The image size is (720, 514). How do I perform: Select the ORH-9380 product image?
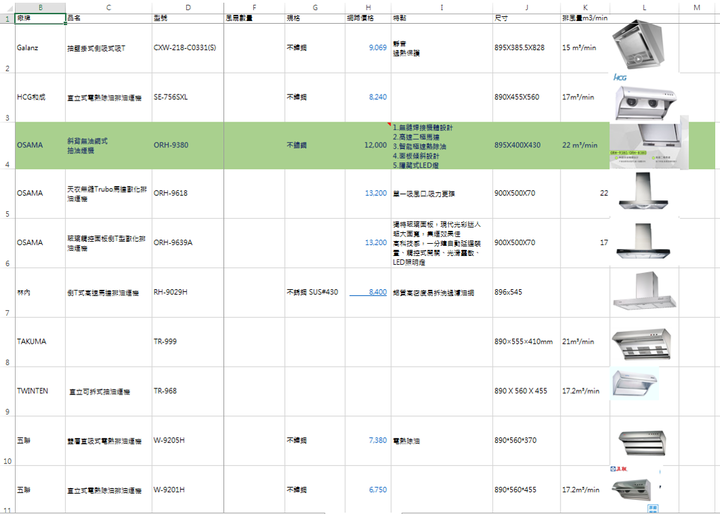tap(649, 144)
